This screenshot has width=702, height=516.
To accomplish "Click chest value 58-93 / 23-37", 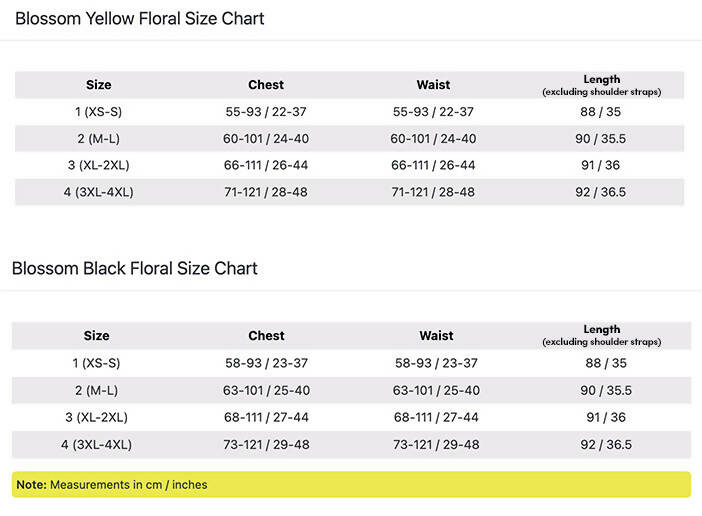I will click(x=266, y=363).
